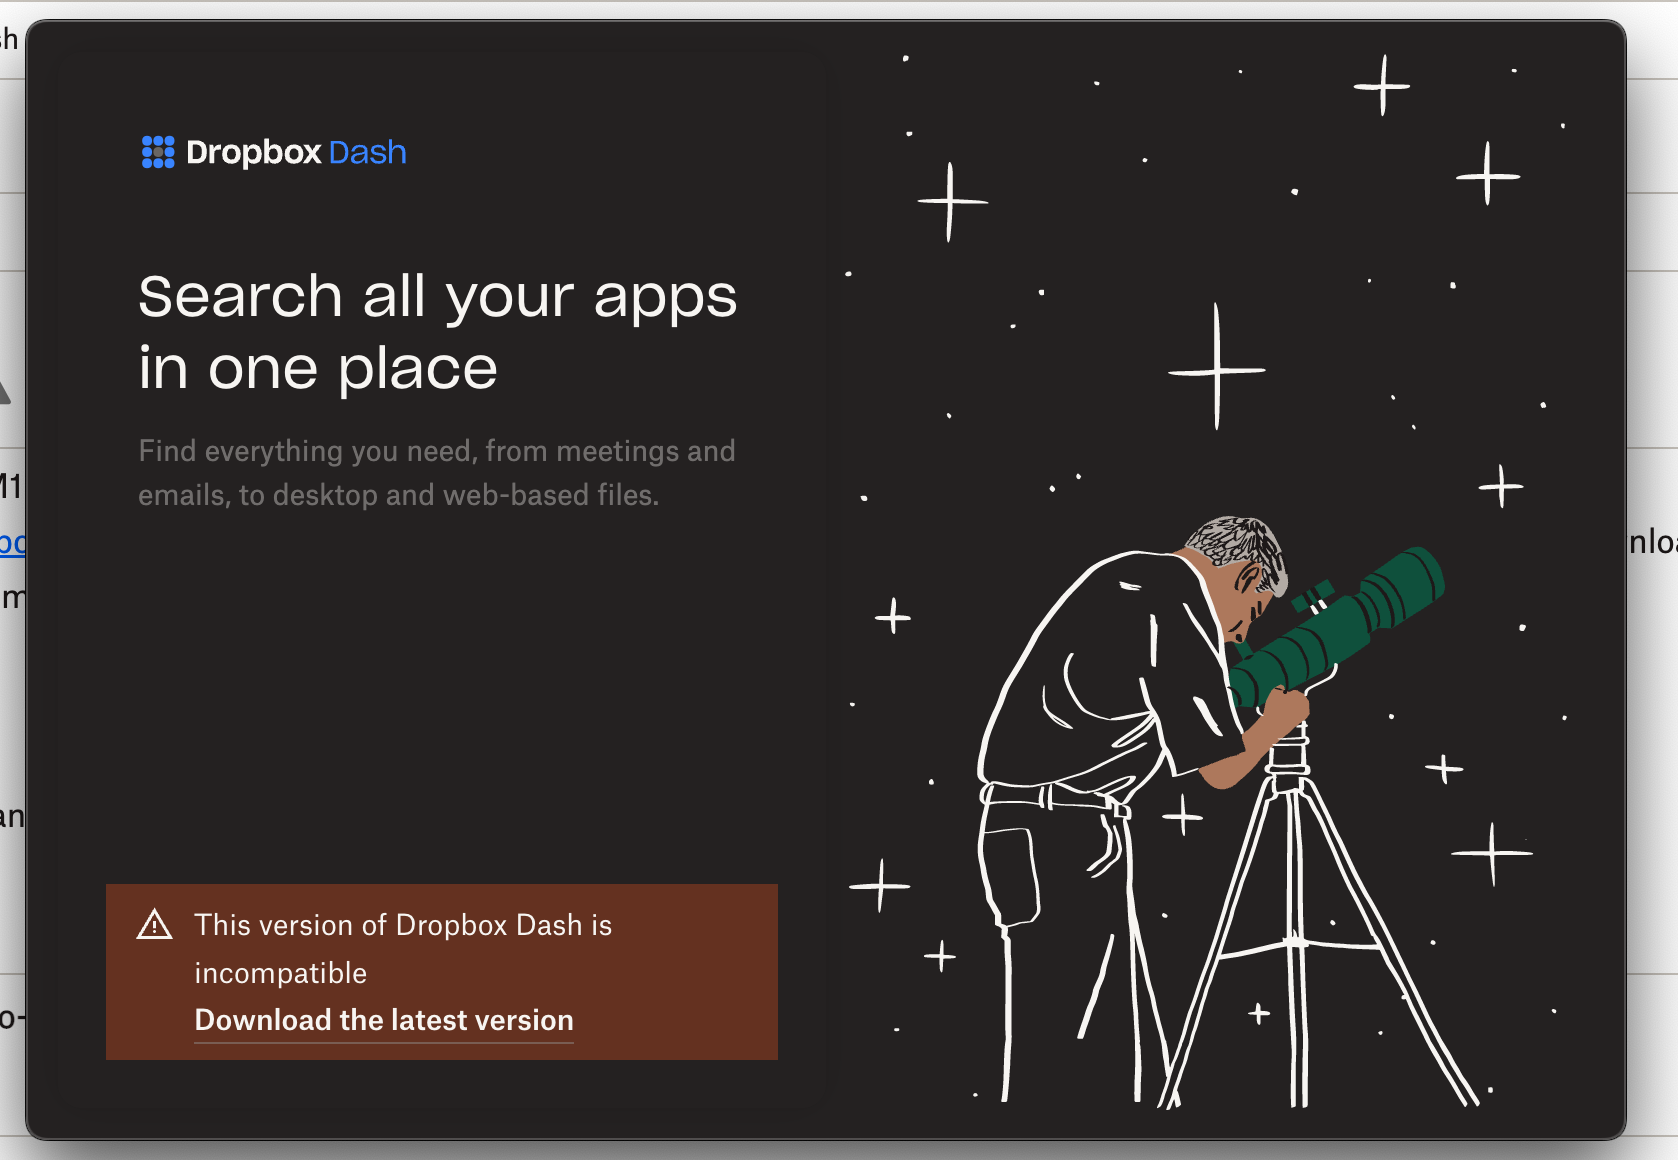This screenshot has height=1160, width=1678.
Task: Select the description text about meetings and emails
Action: (x=437, y=472)
